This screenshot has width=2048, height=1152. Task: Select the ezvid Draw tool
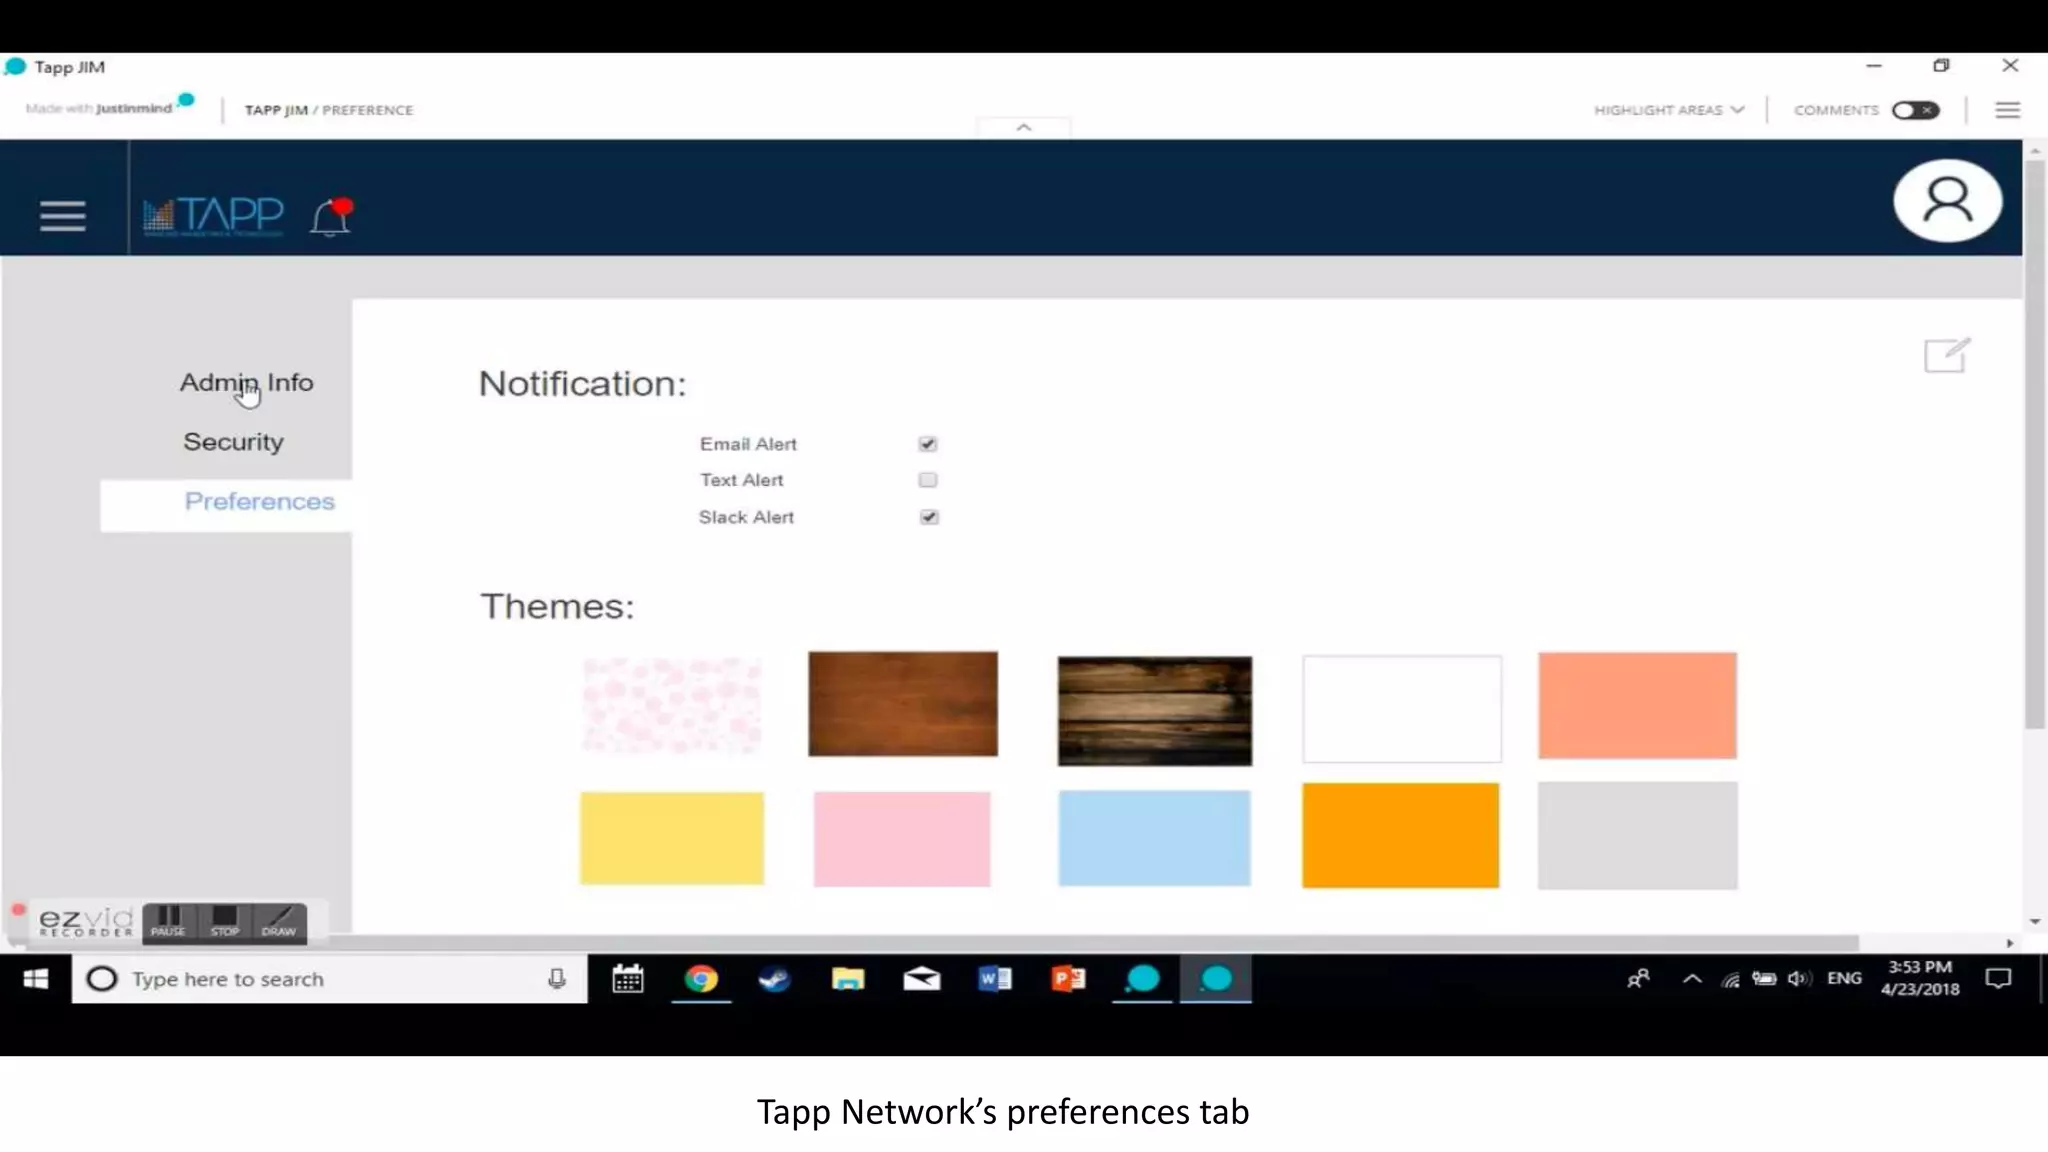pyautogui.click(x=279, y=922)
